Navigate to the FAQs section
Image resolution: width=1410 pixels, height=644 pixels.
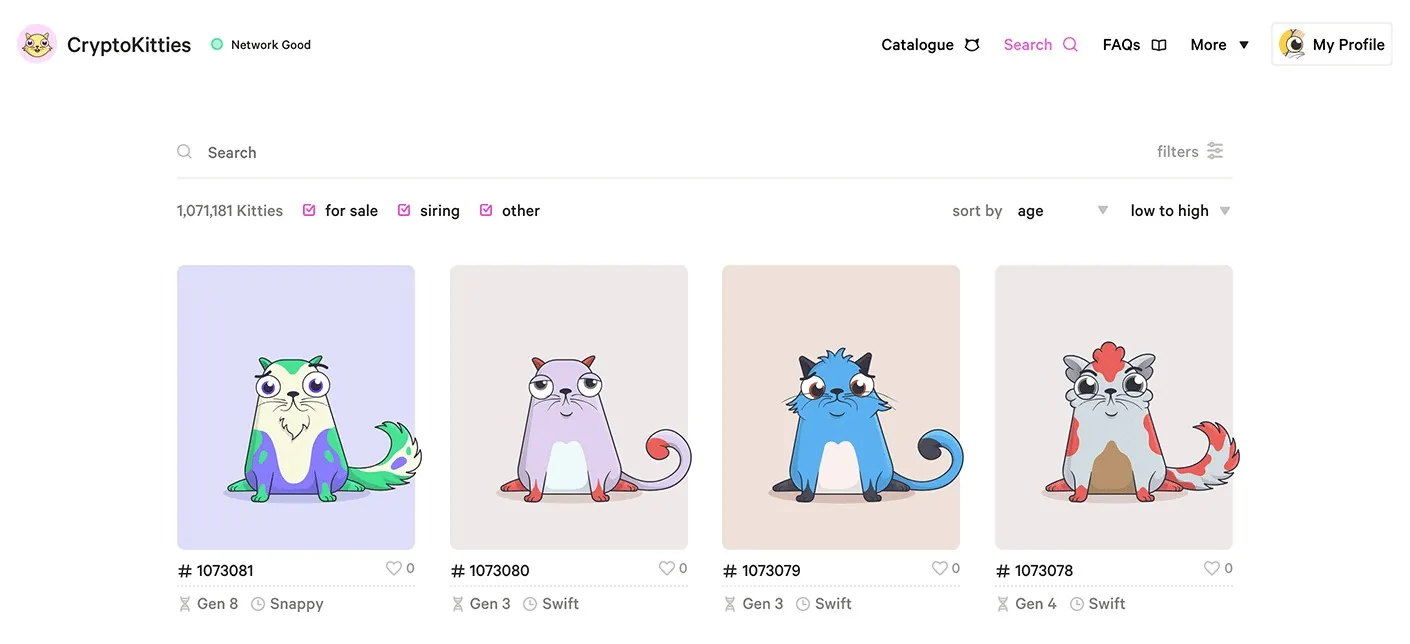(1121, 44)
